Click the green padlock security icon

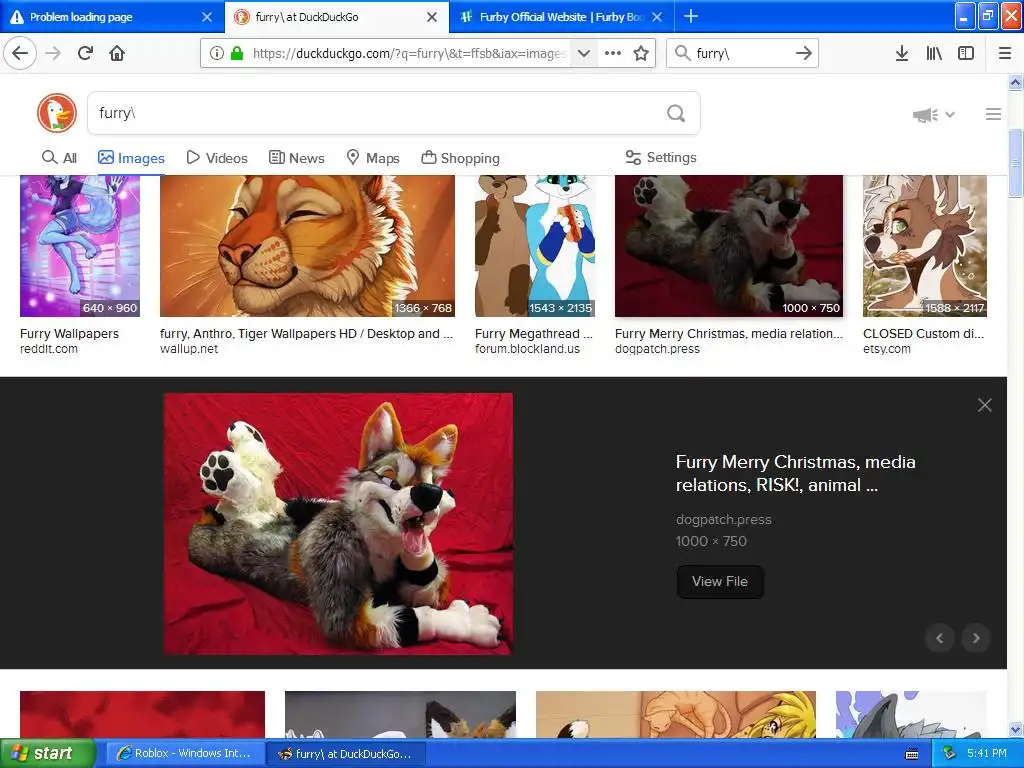click(237, 53)
